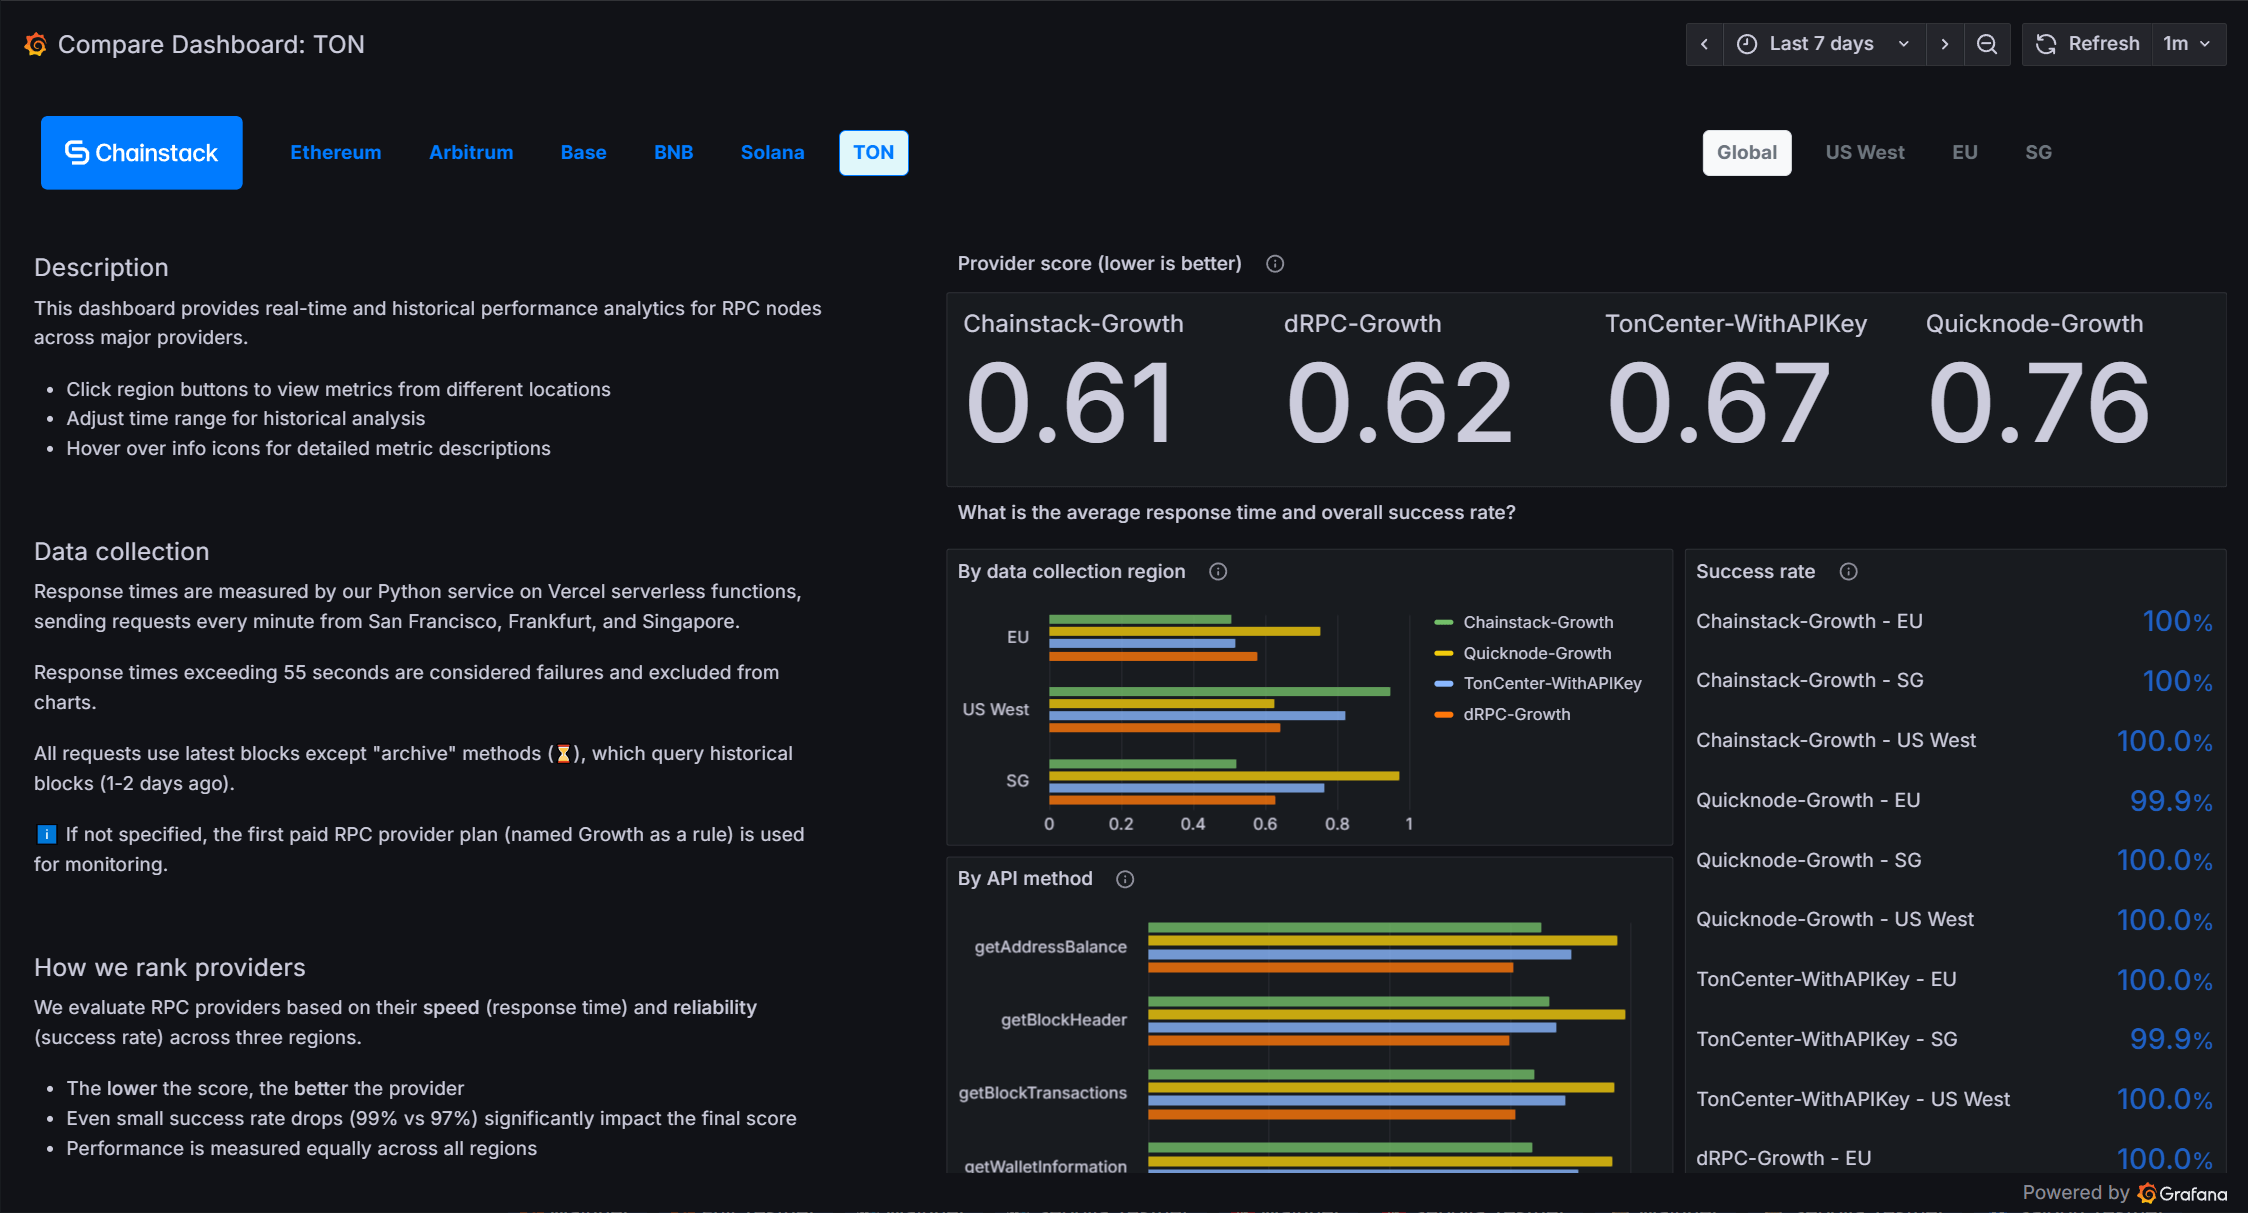This screenshot has height=1213, width=2248.
Task: Select the US West region button
Action: [x=1865, y=152]
